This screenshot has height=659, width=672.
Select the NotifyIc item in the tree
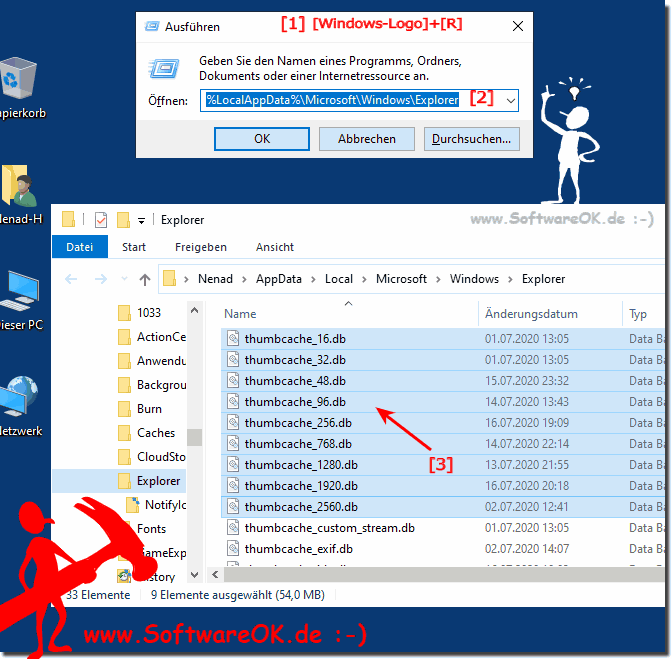[x=156, y=505]
